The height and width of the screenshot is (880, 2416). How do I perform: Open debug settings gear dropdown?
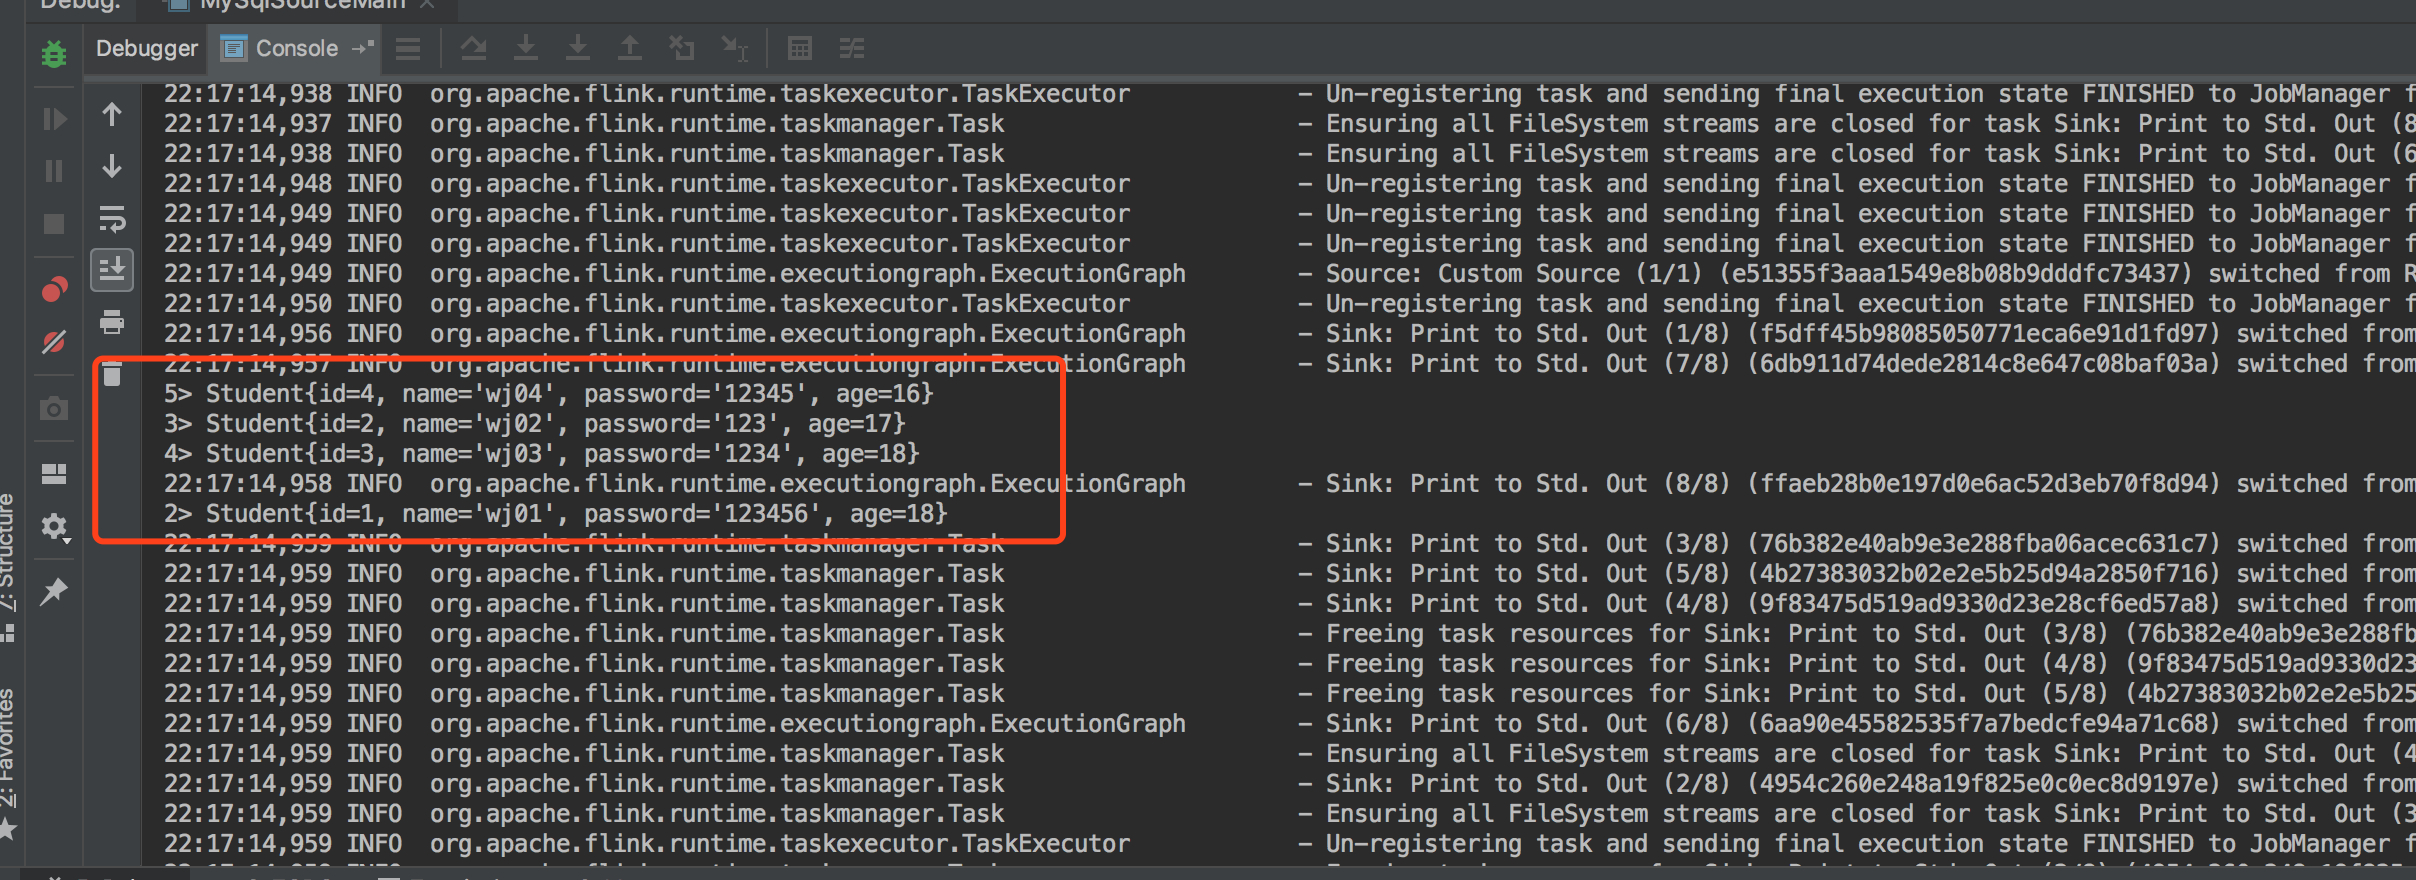[54, 527]
